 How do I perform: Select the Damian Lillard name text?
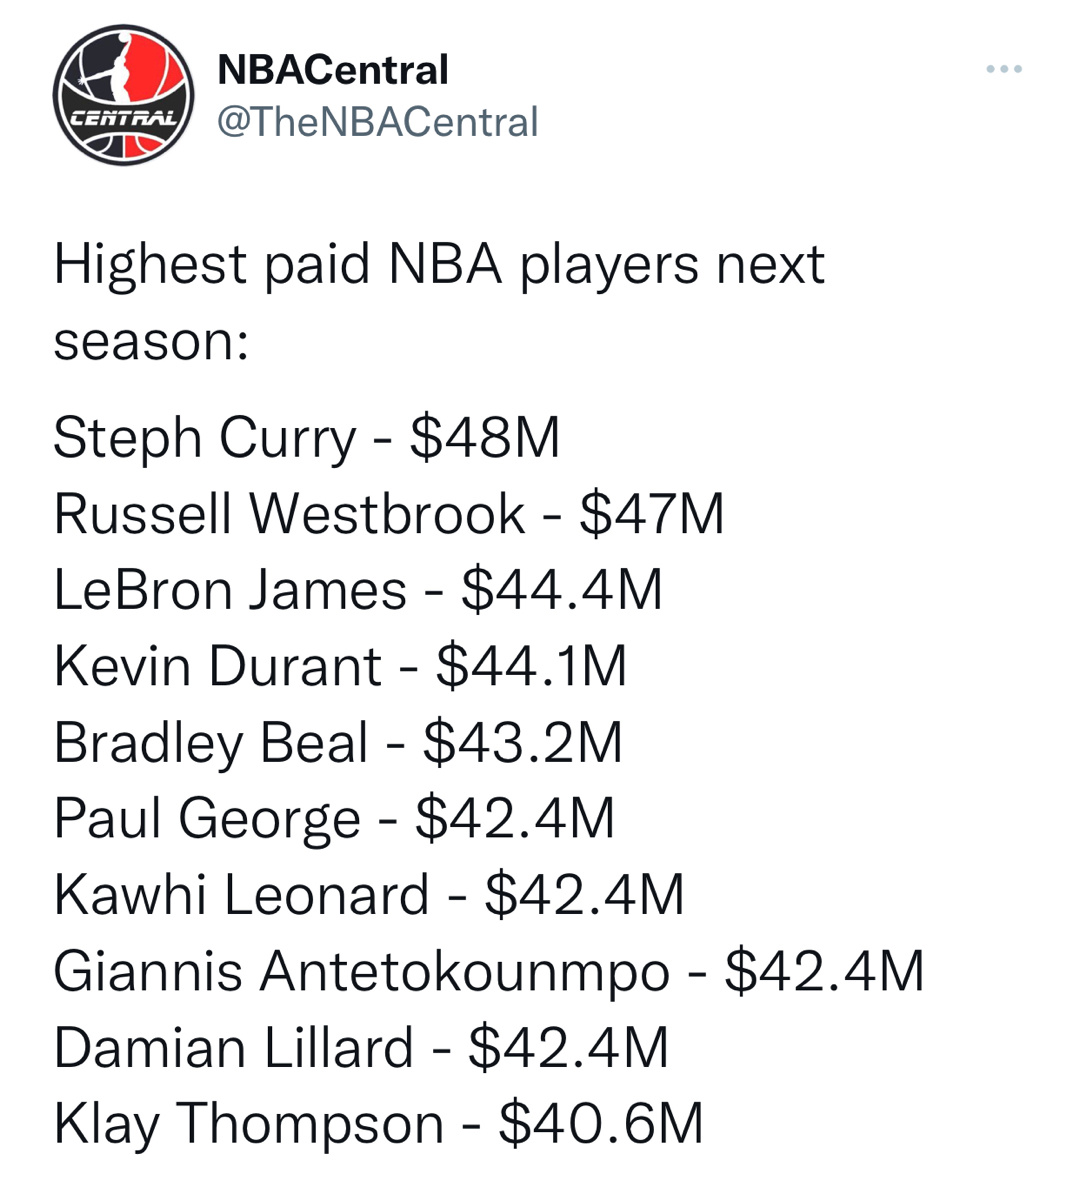pos(233,1048)
